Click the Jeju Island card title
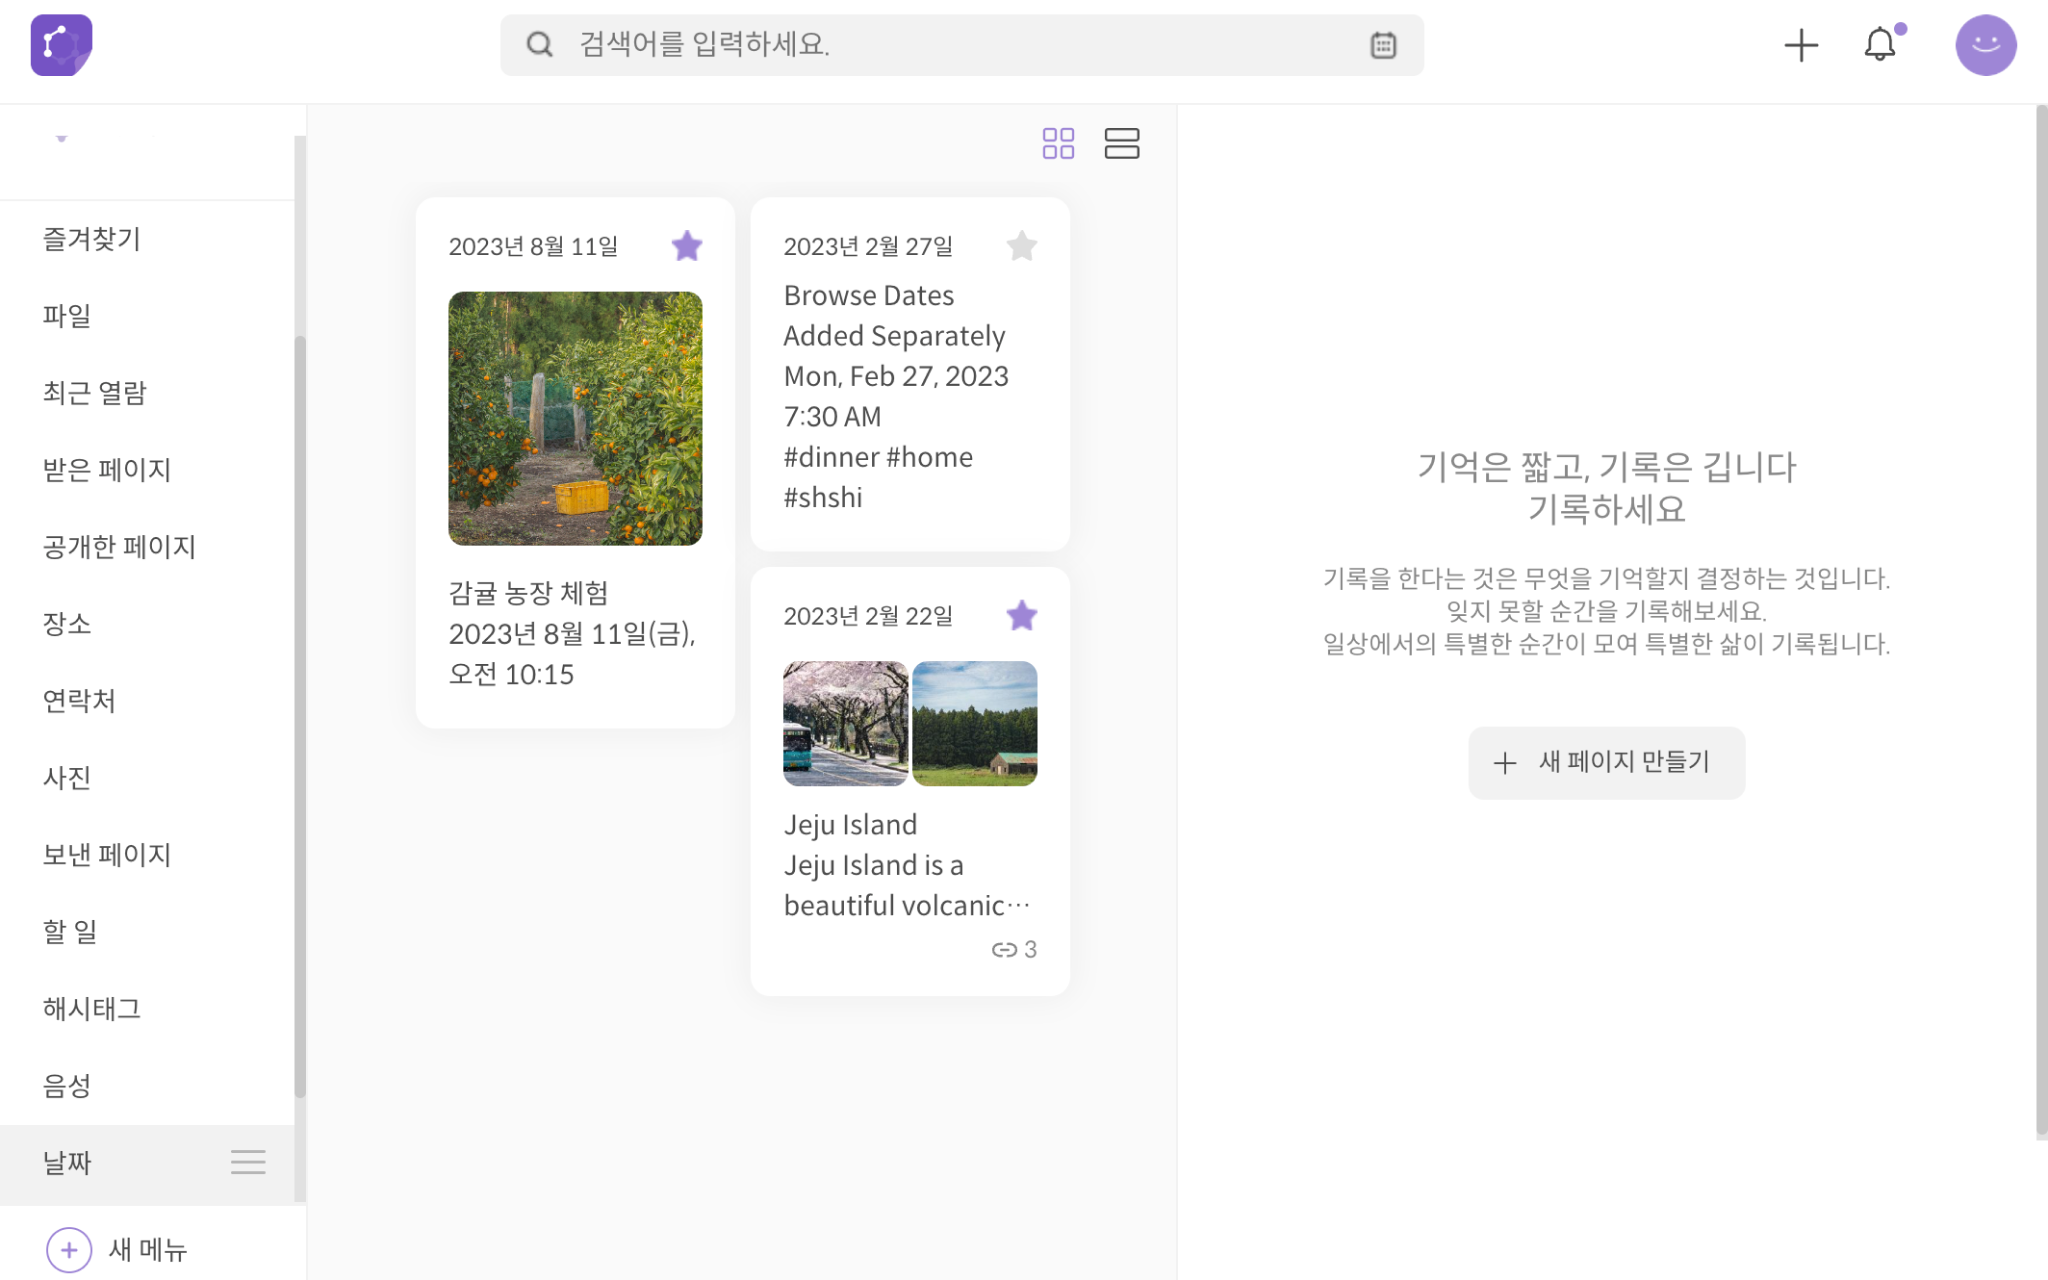This screenshot has width=2048, height=1280. 850,825
